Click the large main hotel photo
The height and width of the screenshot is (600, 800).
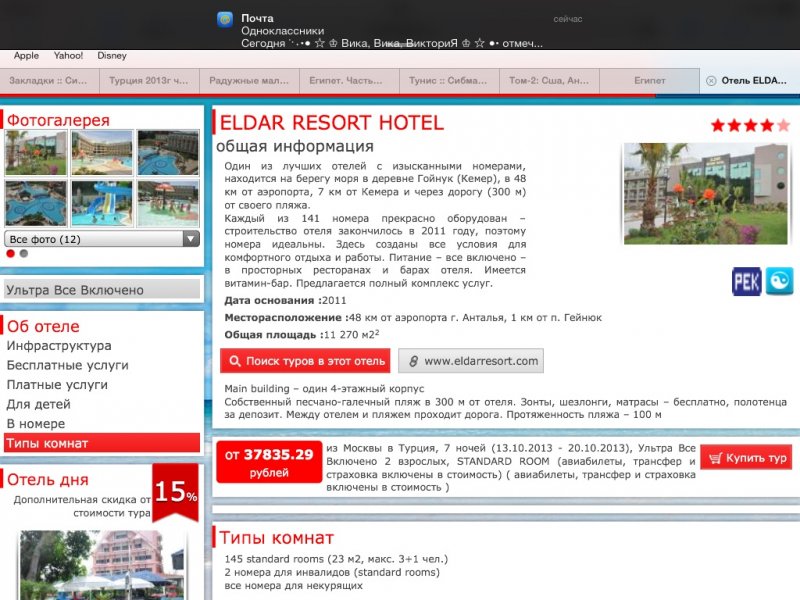(x=706, y=193)
